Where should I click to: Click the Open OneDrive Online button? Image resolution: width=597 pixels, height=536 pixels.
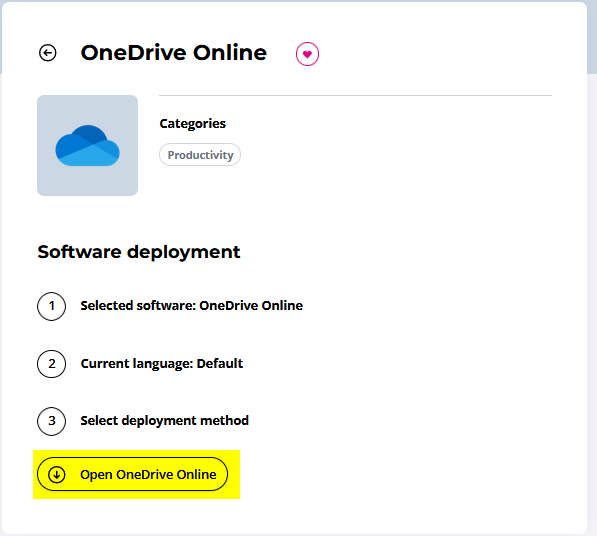point(132,474)
